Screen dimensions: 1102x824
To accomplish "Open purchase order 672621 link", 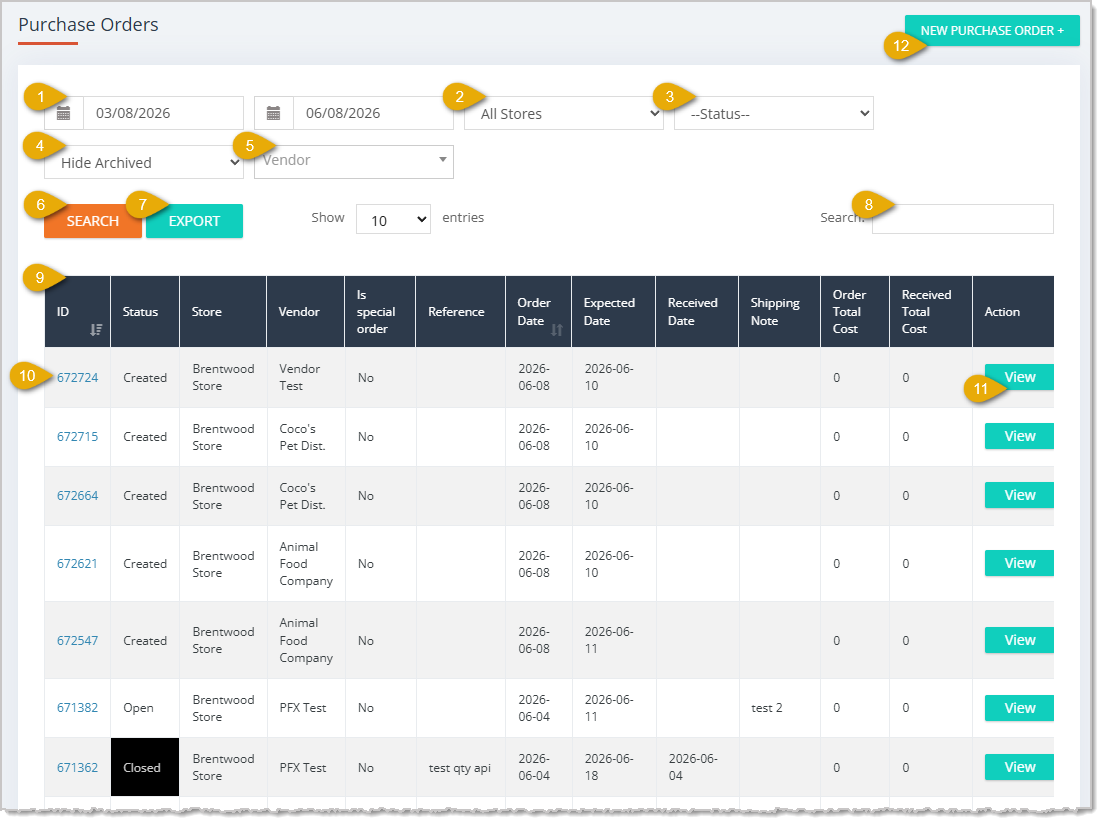I will coord(77,564).
